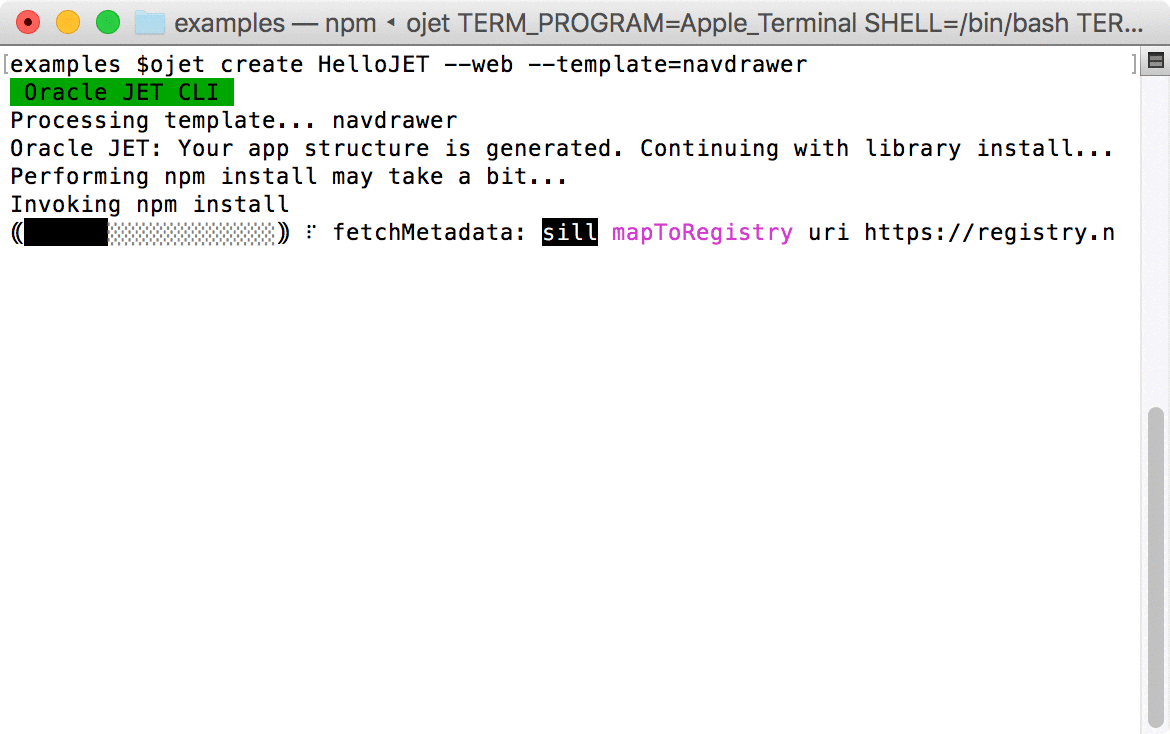Close the Terminal window with red button
This screenshot has width=1170, height=734.
click(28, 22)
